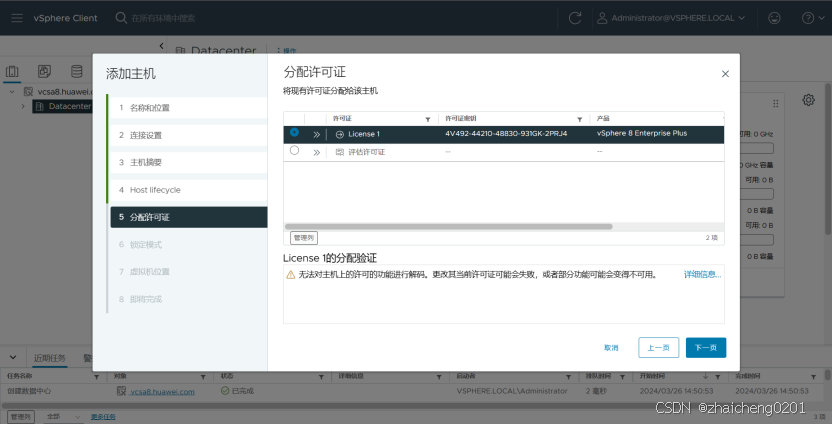
Task: Go to step 1 Name and location
Action: 189,108
